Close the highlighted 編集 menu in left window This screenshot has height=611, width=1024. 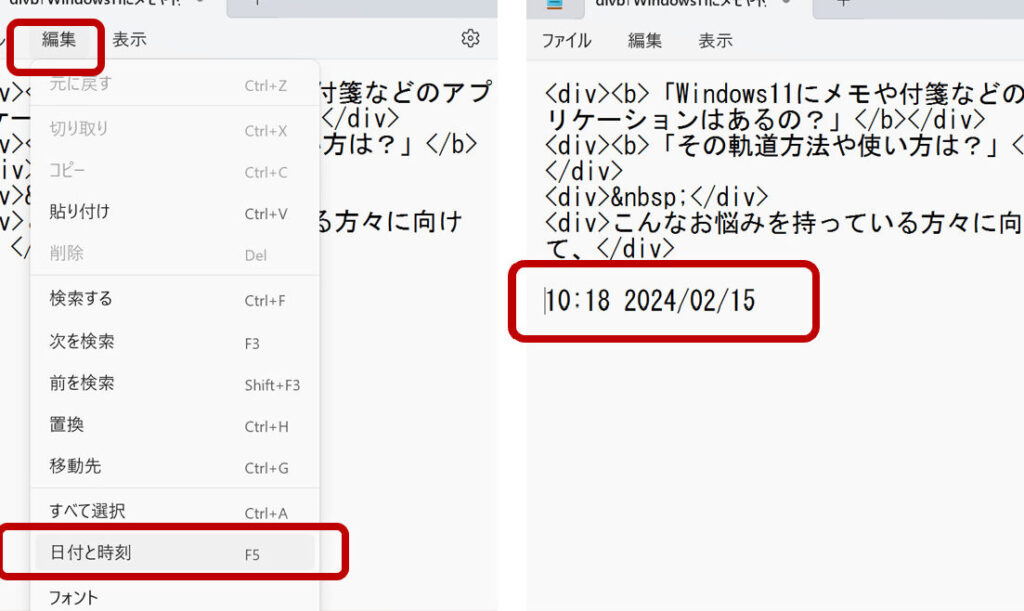(x=58, y=41)
